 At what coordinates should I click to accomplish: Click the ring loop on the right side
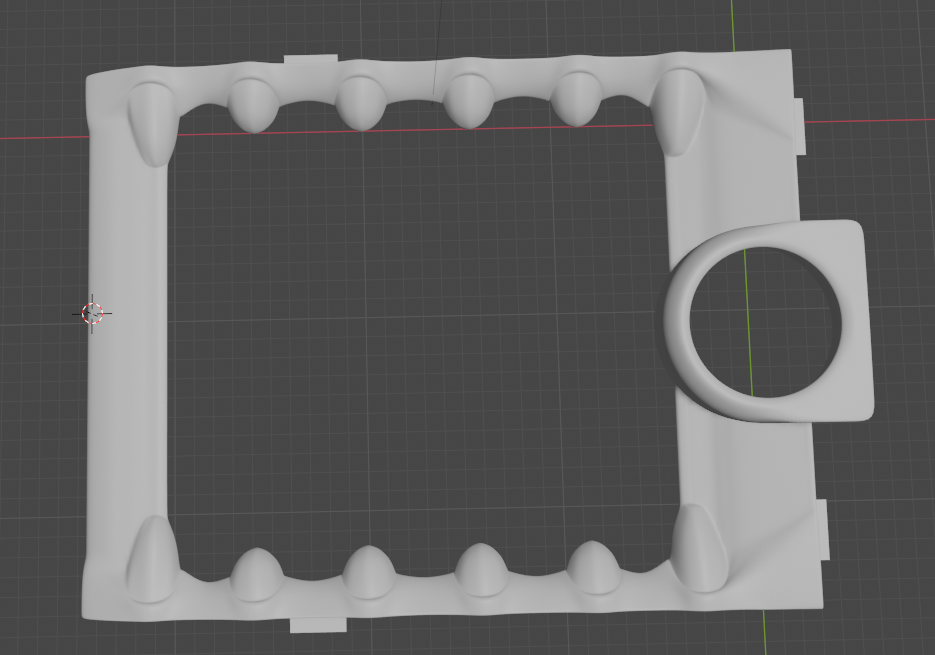[681, 330]
